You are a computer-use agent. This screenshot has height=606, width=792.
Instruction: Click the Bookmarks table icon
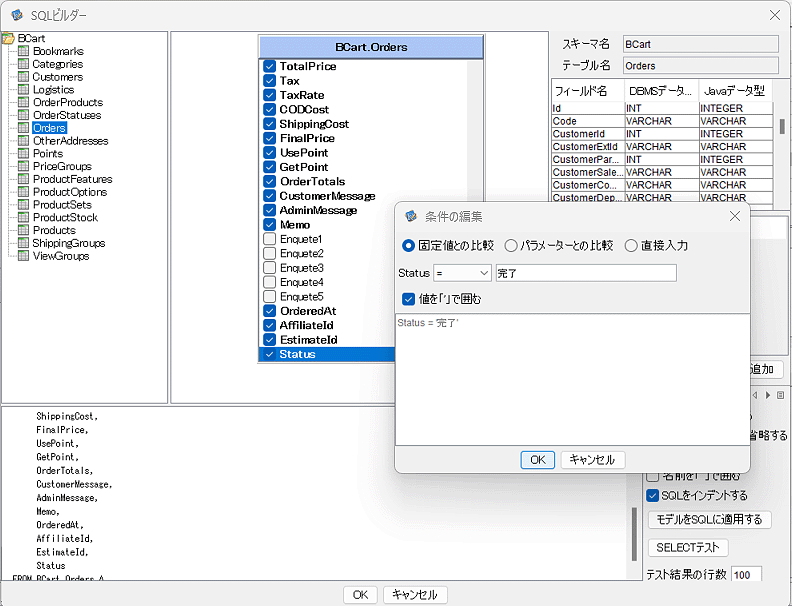[x=23, y=51]
